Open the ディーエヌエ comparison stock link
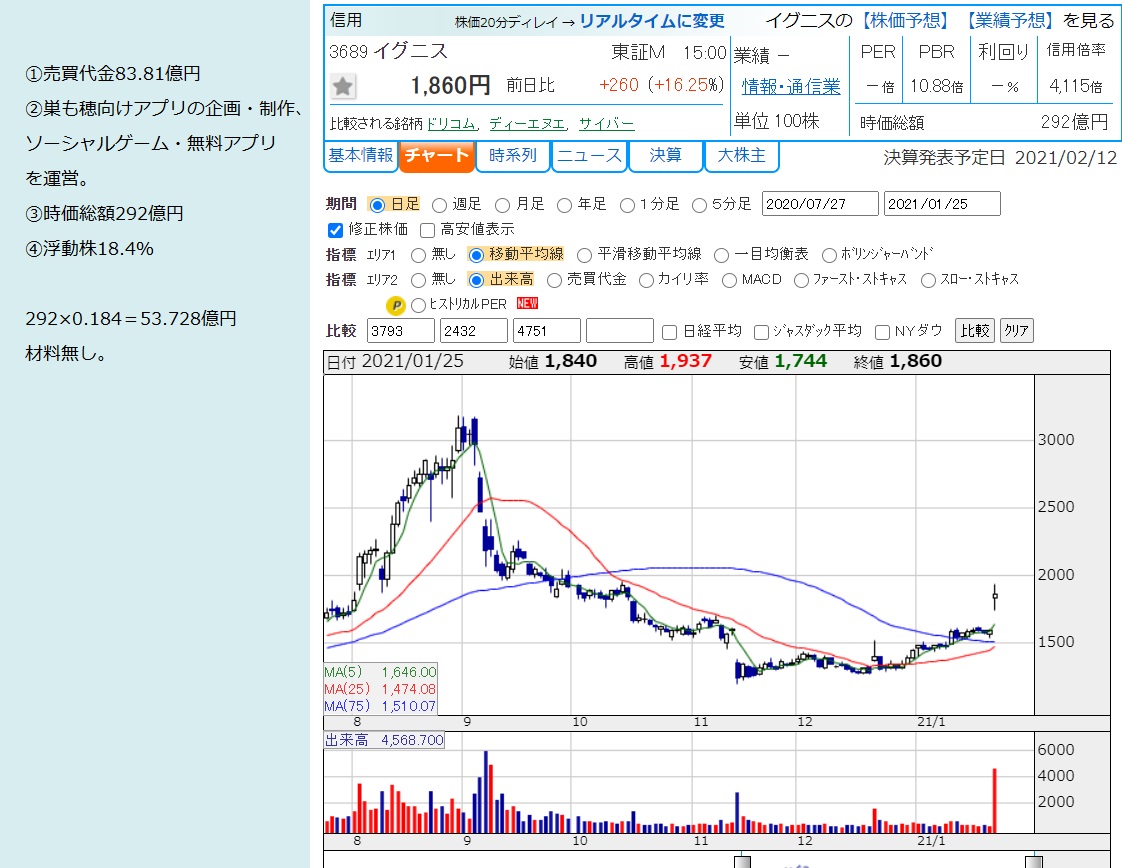Image resolution: width=1122 pixels, height=868 pixels. coord(527,124)
